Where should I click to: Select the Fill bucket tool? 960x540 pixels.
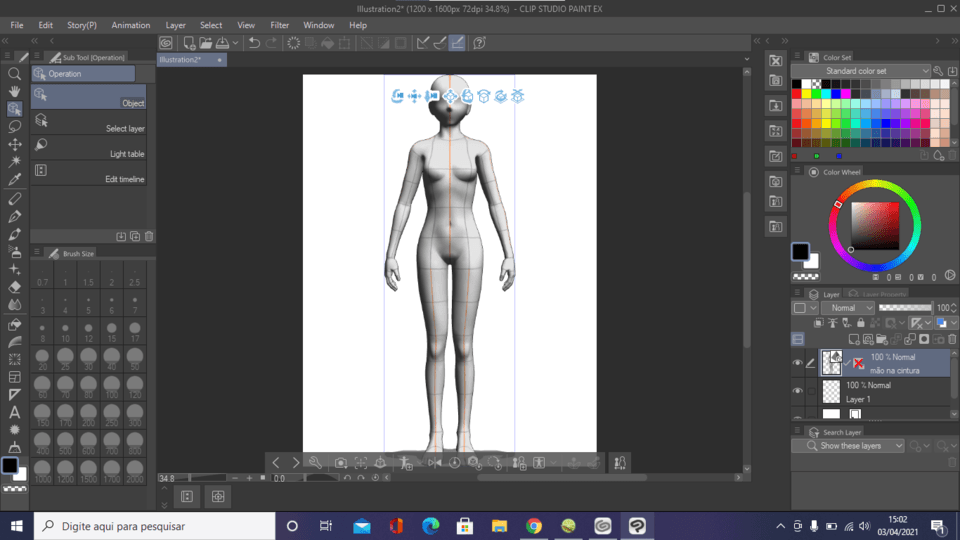(14, 324)
